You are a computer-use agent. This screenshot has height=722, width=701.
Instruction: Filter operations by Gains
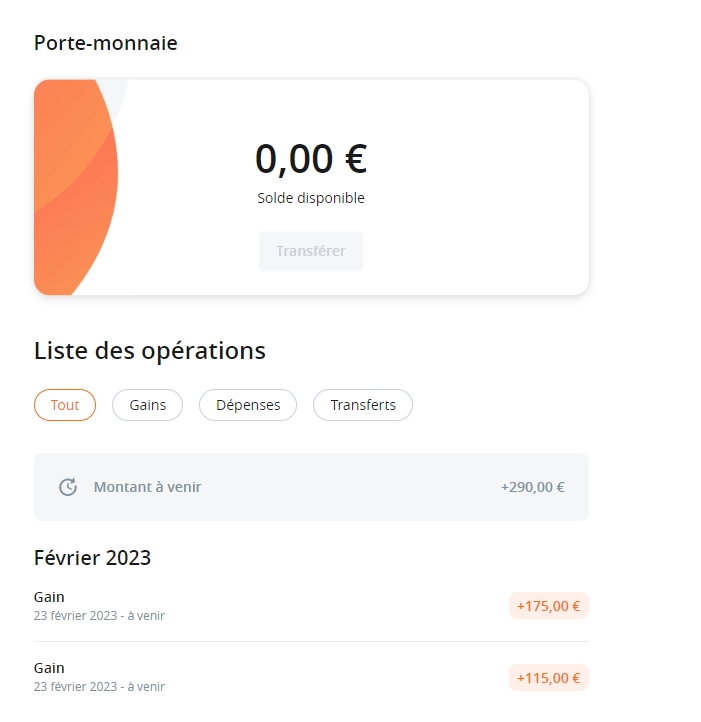[x=147, y=405]
